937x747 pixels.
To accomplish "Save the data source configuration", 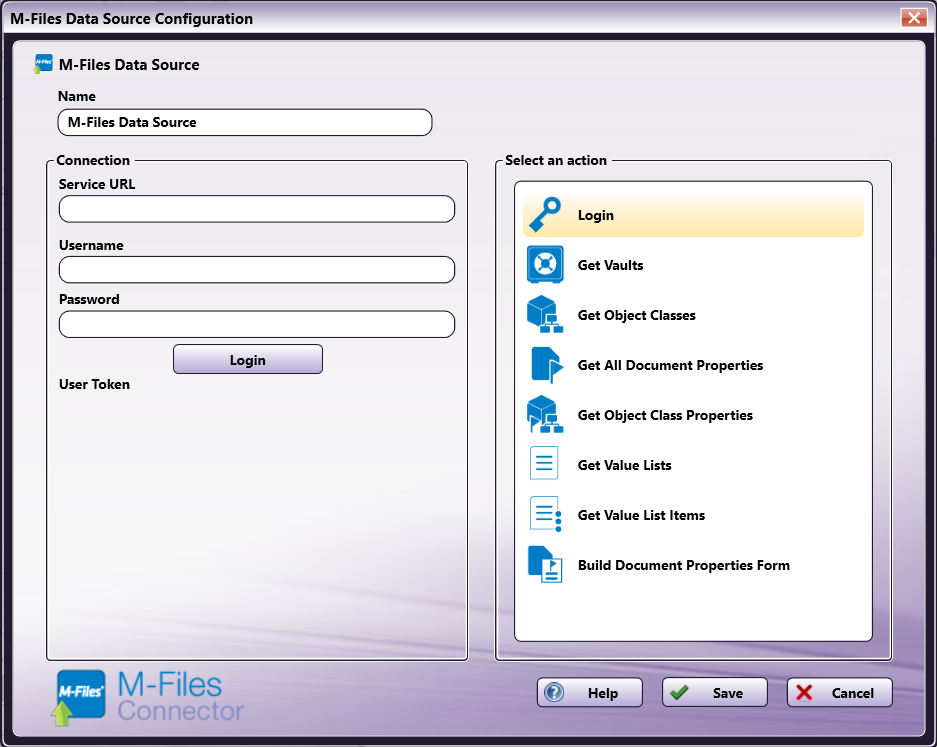I will coord(714,693).
